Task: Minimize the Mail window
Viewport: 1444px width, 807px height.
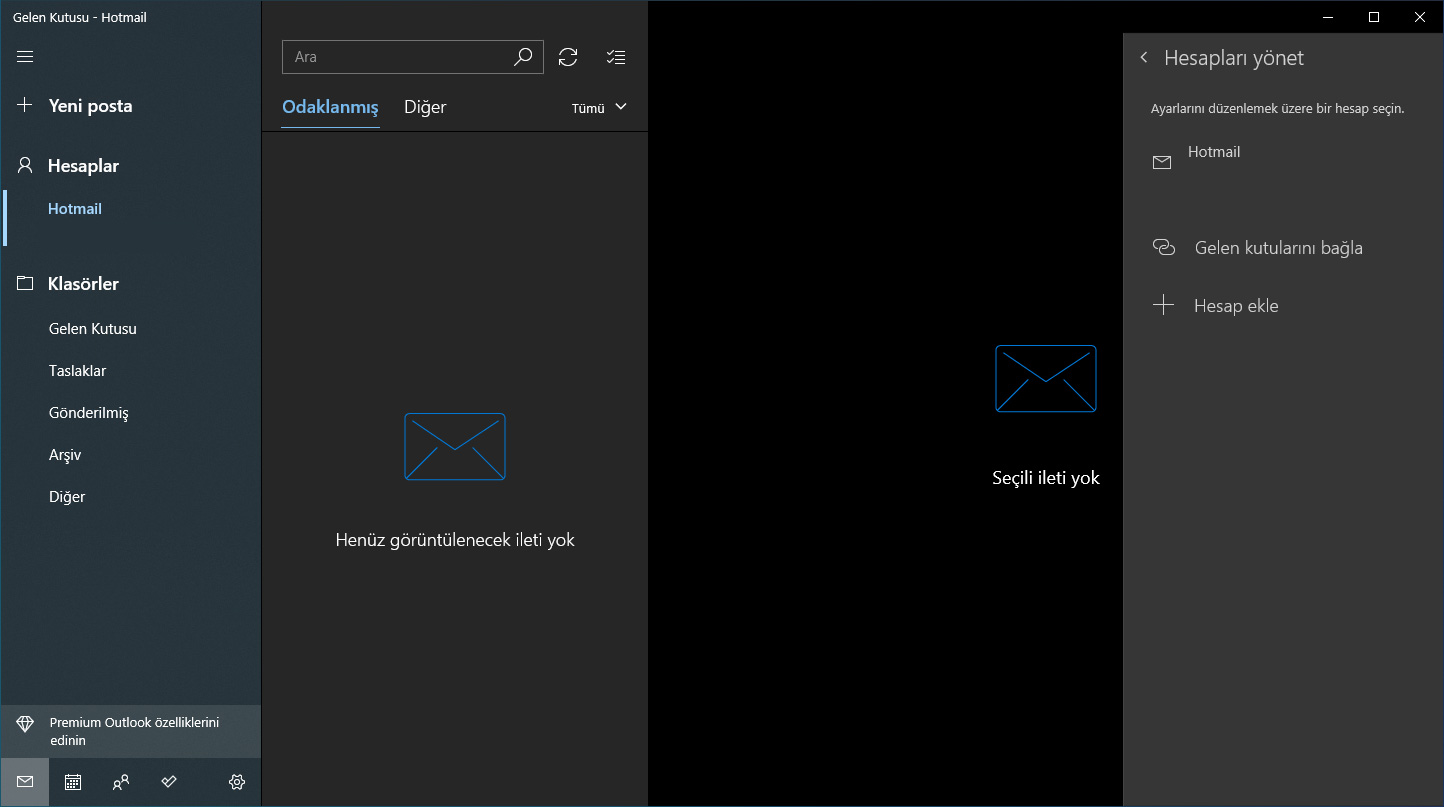Action: coord(1328,17)
